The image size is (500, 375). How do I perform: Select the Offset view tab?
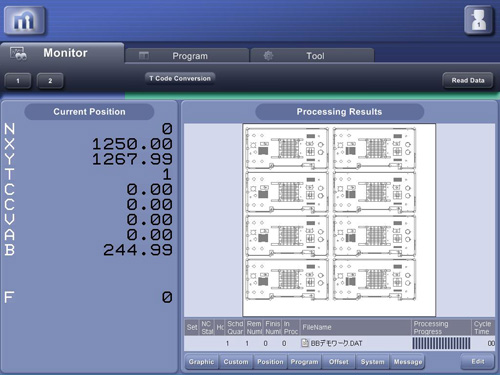pyautogui.click(x=339, y=362)
